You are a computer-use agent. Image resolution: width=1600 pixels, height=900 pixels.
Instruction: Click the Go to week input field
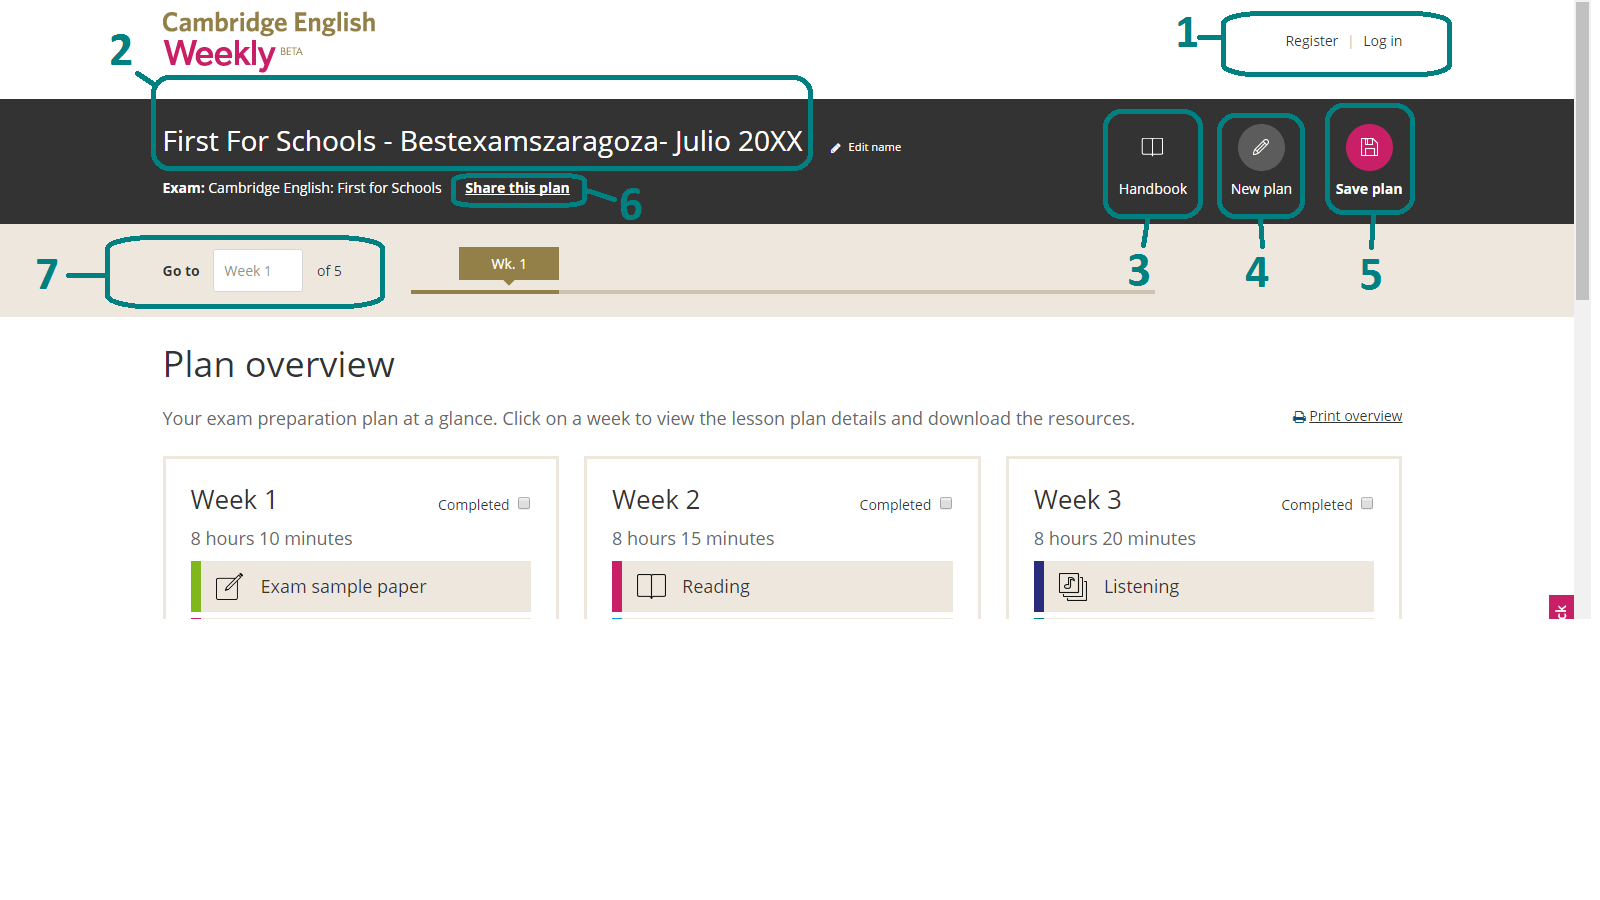pyautogui.click(x=258, y=271)
